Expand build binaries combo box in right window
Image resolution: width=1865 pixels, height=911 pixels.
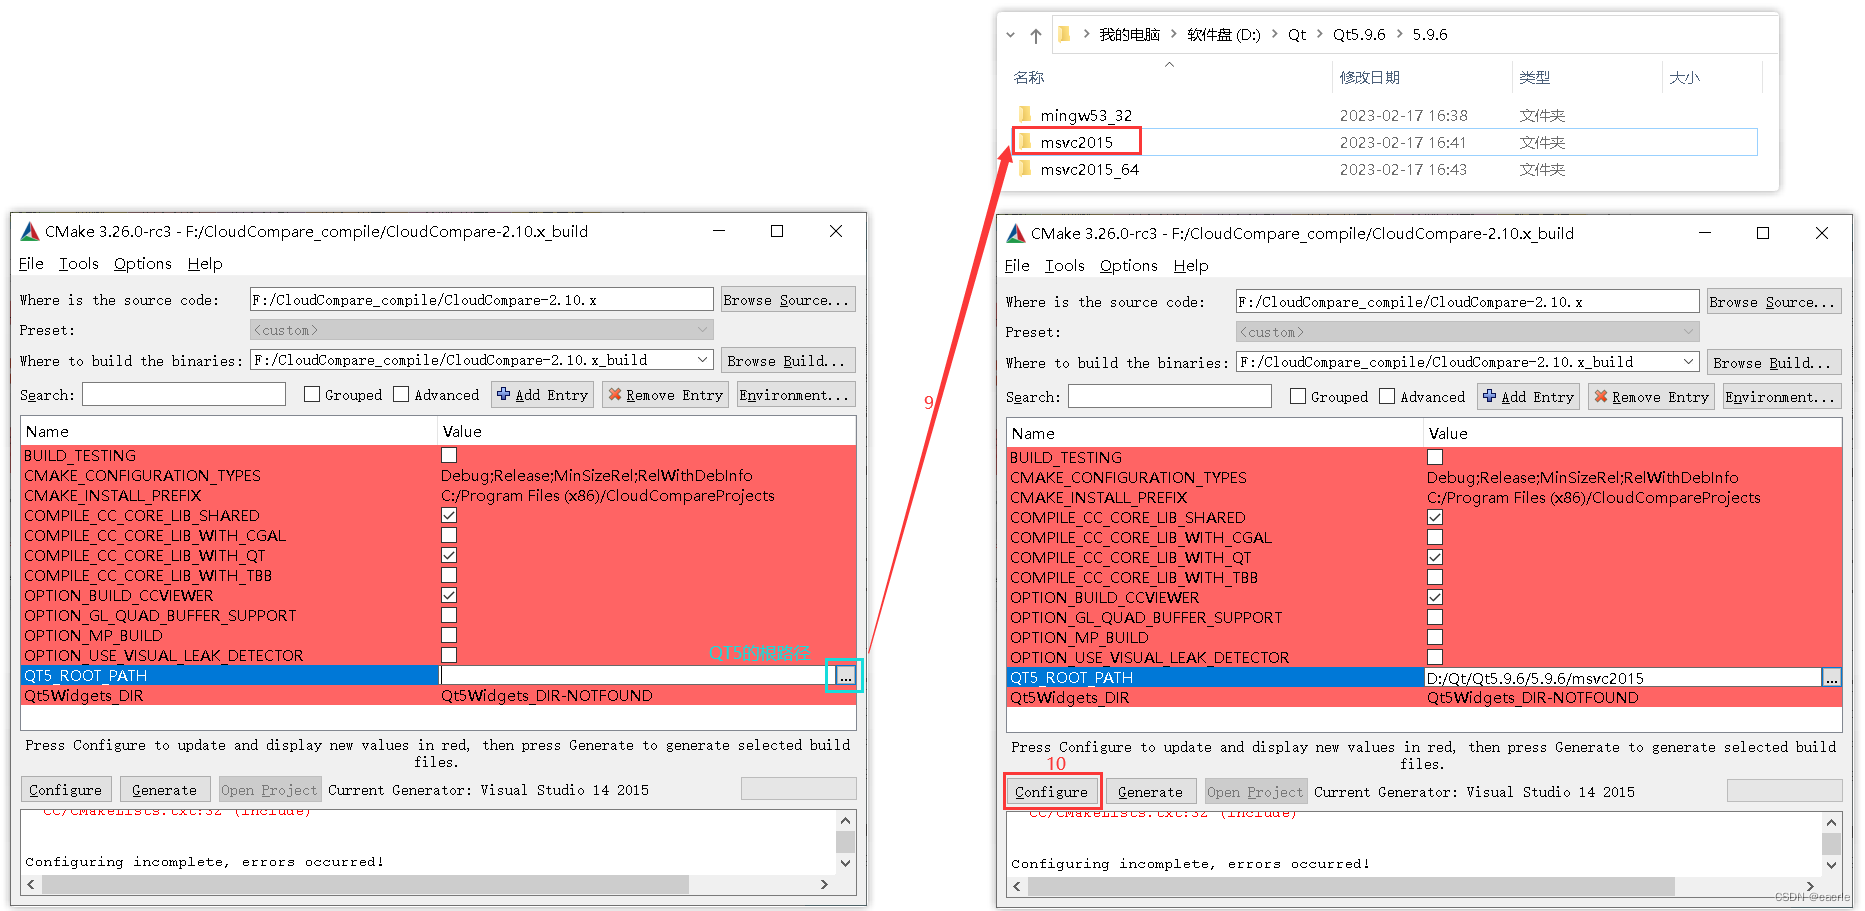pos(1688,362)
